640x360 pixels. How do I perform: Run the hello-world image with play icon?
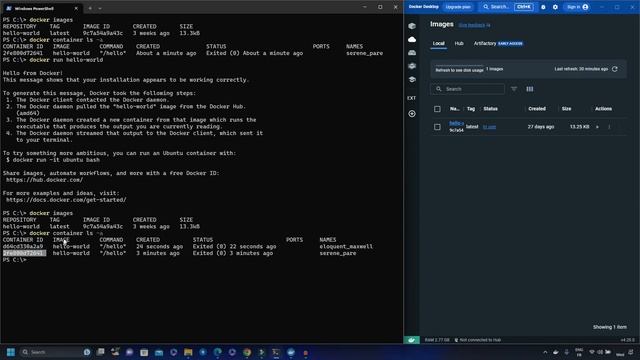click(597, 127)
